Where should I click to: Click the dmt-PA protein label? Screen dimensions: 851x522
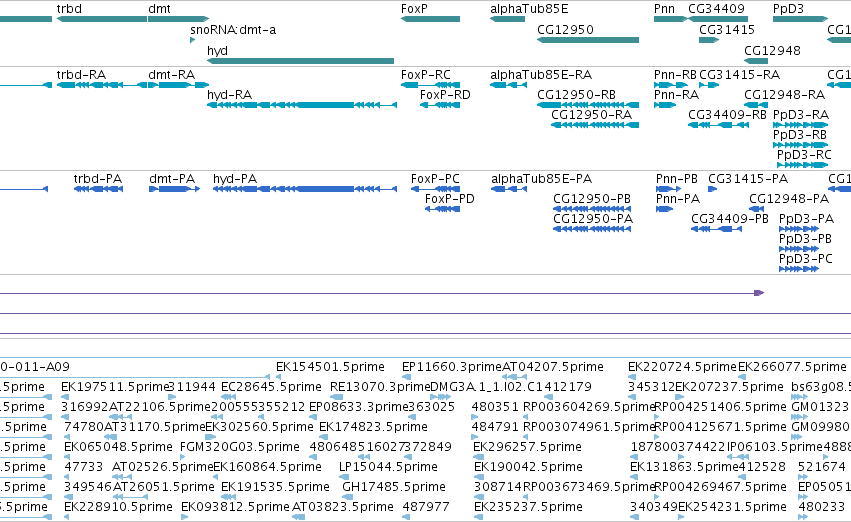[172, 179]
